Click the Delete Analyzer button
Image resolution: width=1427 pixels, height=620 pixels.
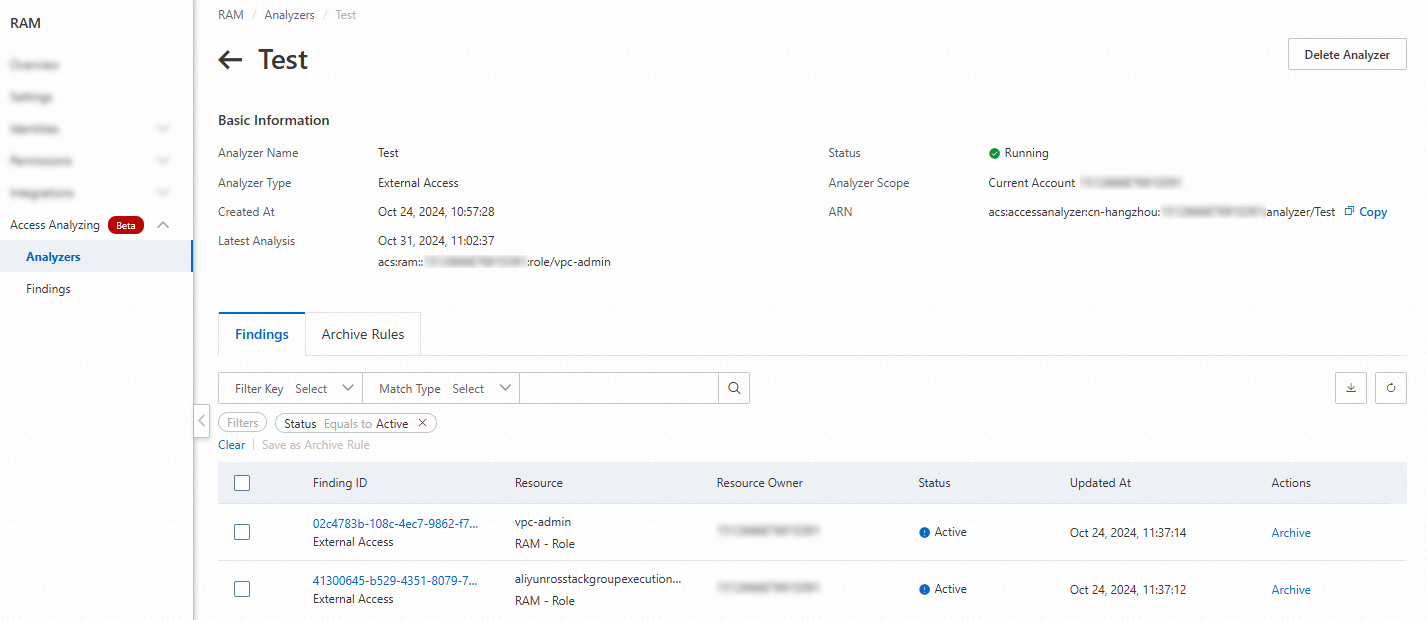[1346, 54]
